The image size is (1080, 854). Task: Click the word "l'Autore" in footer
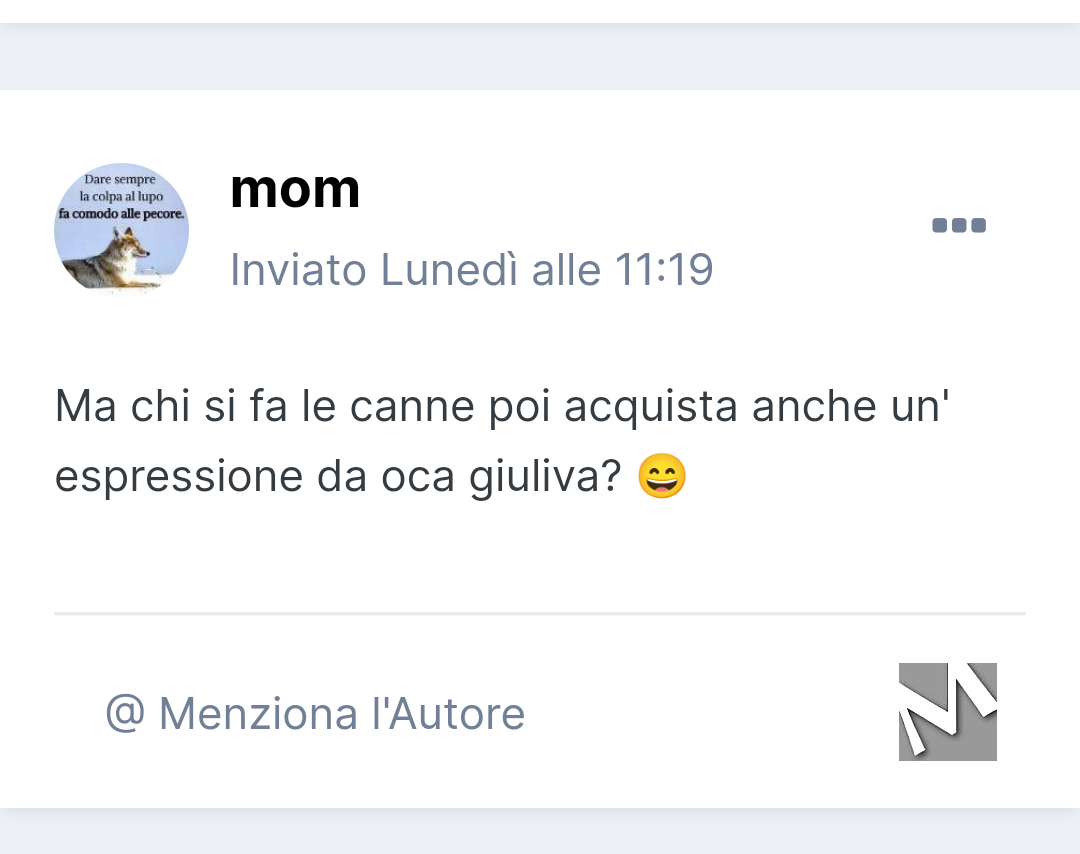pyautogui.click(x=448, y=713)
